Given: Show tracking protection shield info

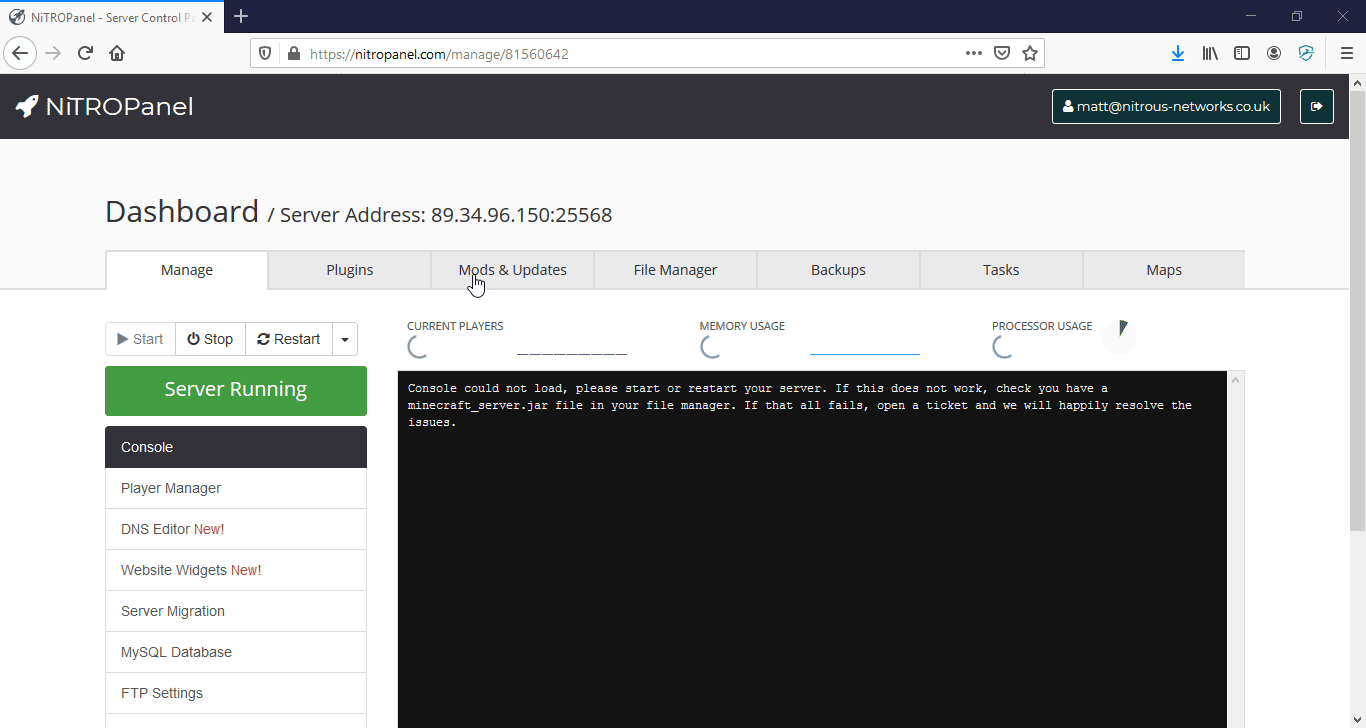Looking at the screenshot, I should tap(265, 53).
